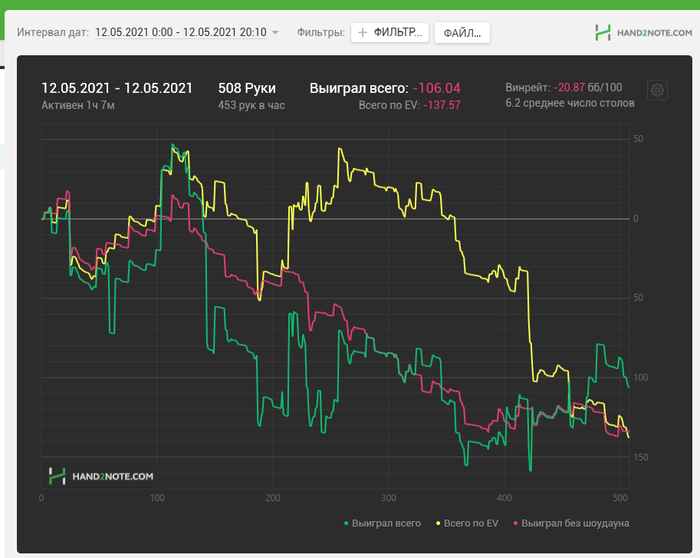The image size is (700, 558).
Task: Click the winrate value -20.87
Action: (x=569, y=87)
